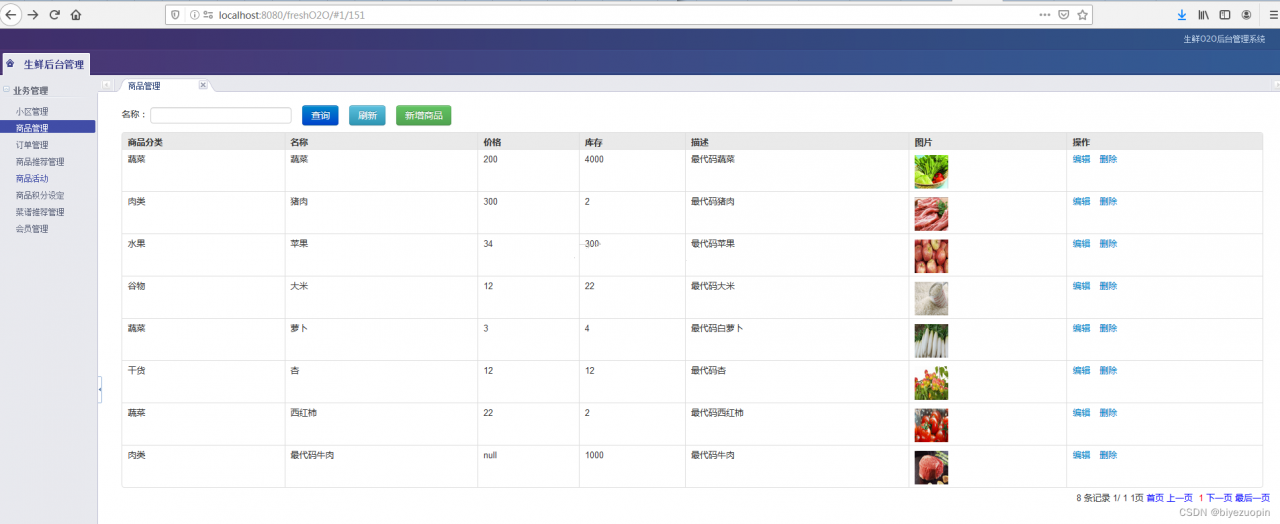
Task: Focus the 名称 search input field
Action: [x=221, y=116]
